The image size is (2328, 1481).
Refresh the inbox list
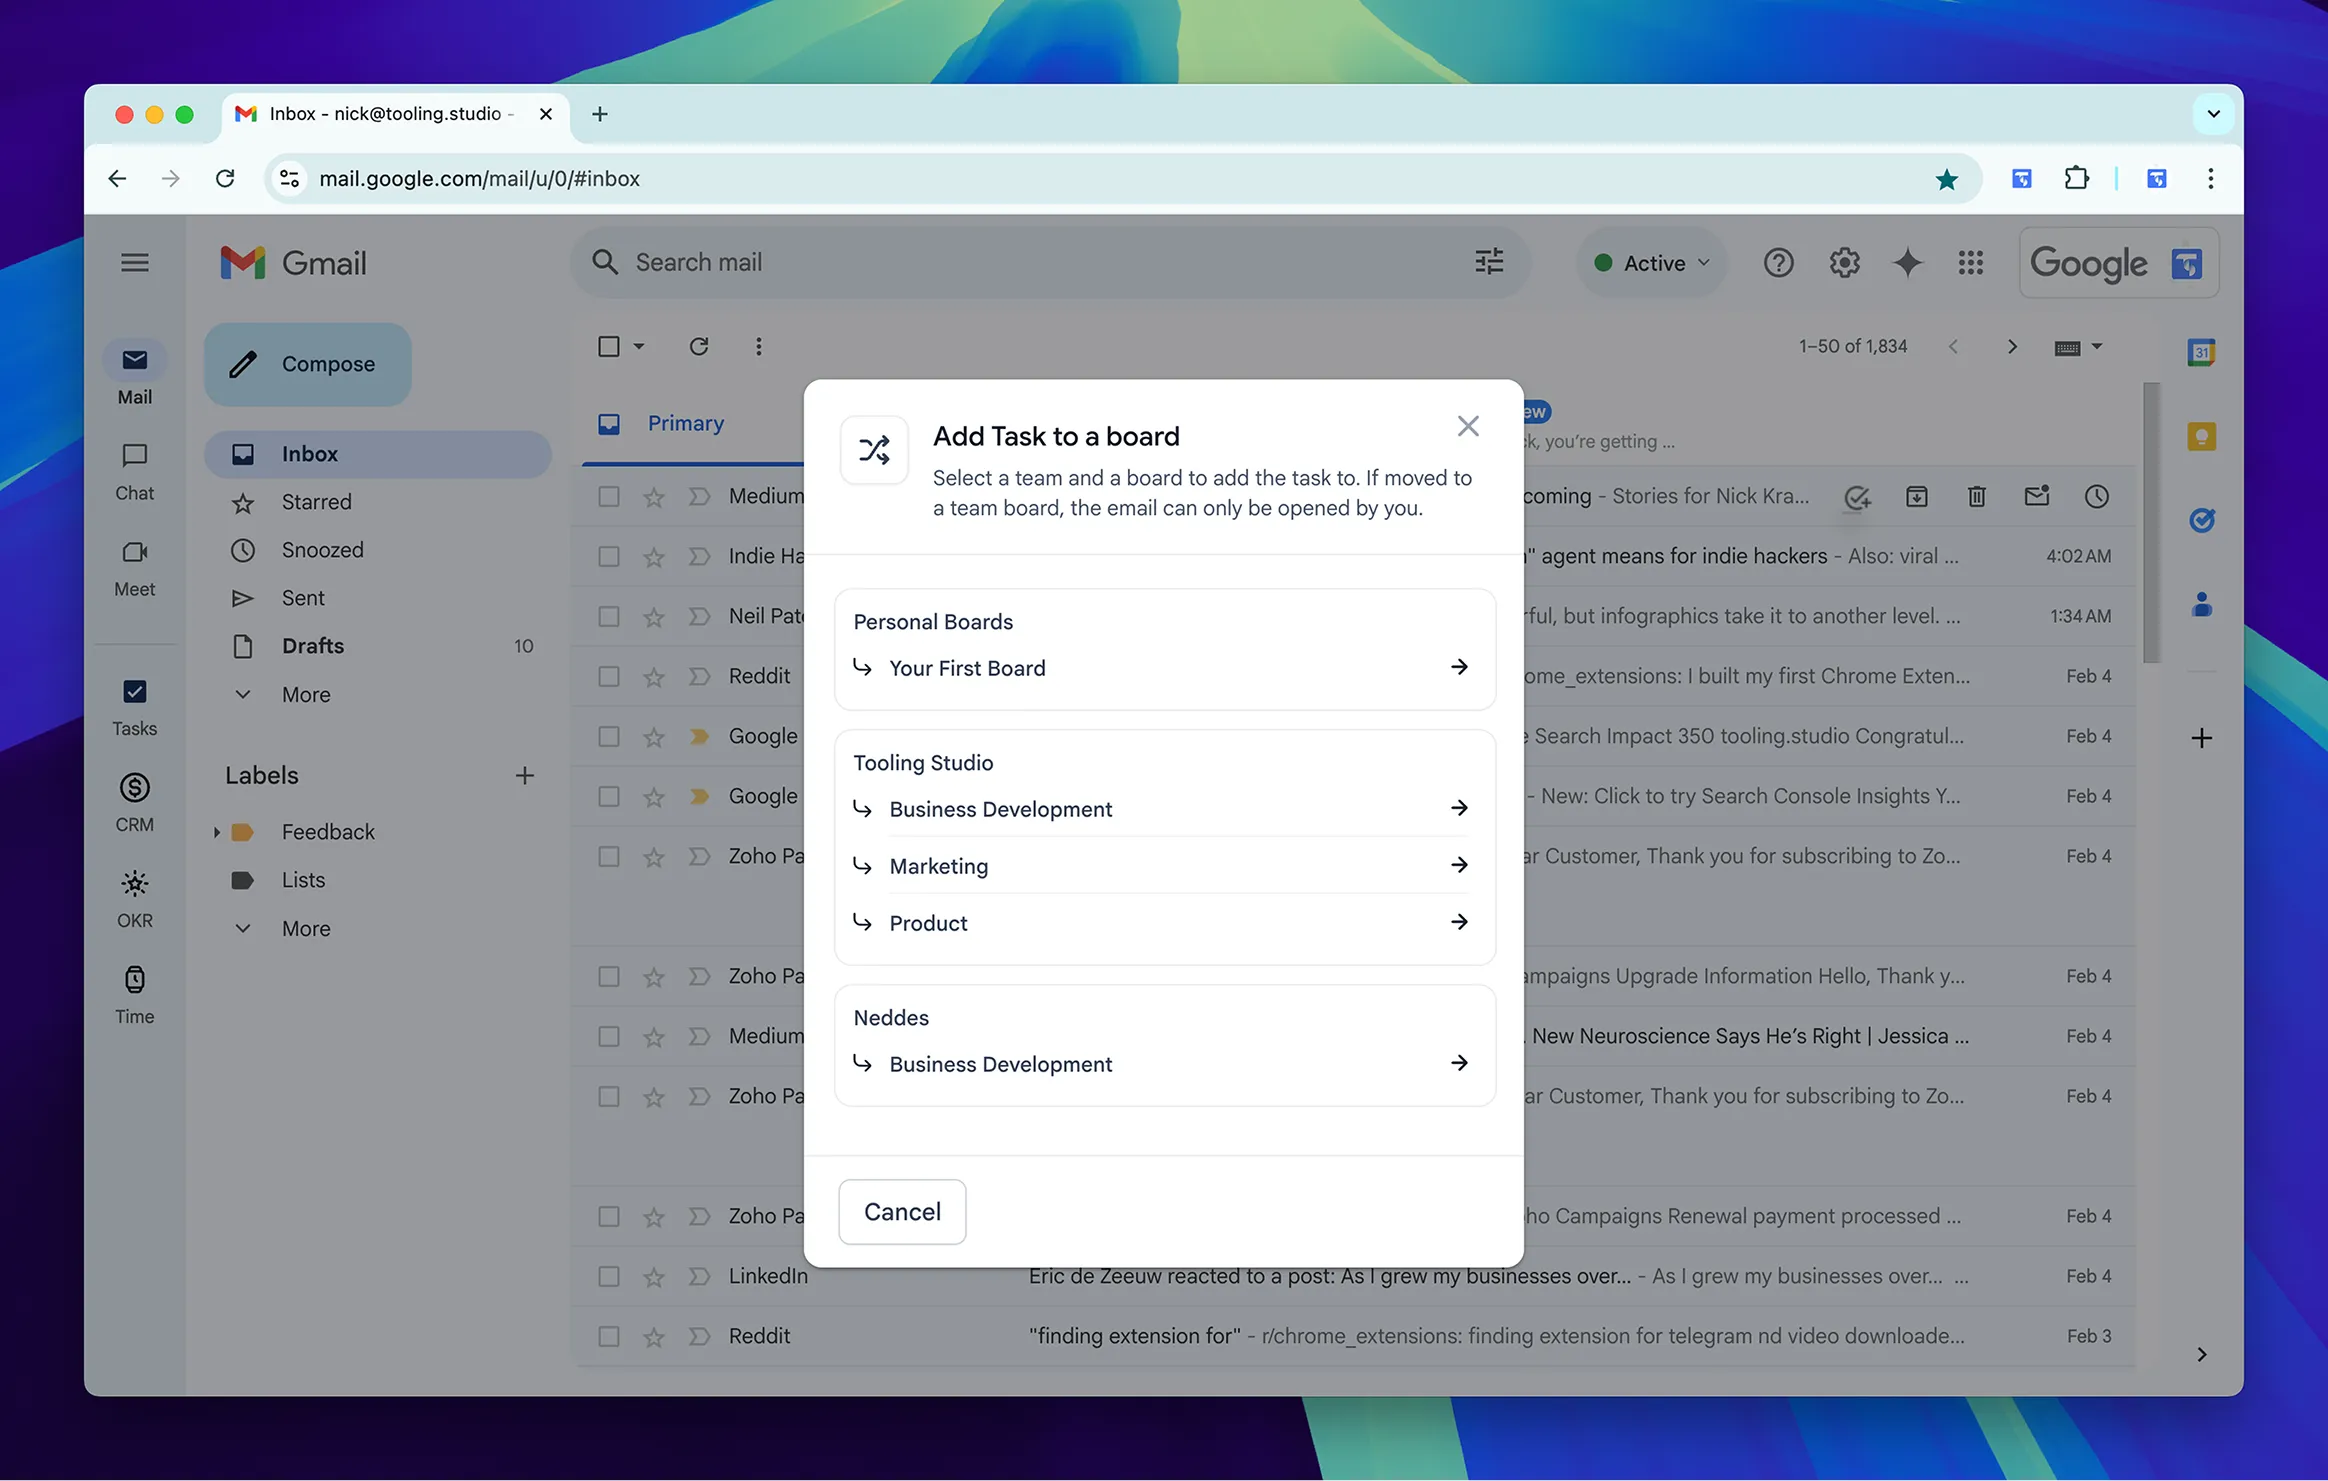(x=699, y=346)
